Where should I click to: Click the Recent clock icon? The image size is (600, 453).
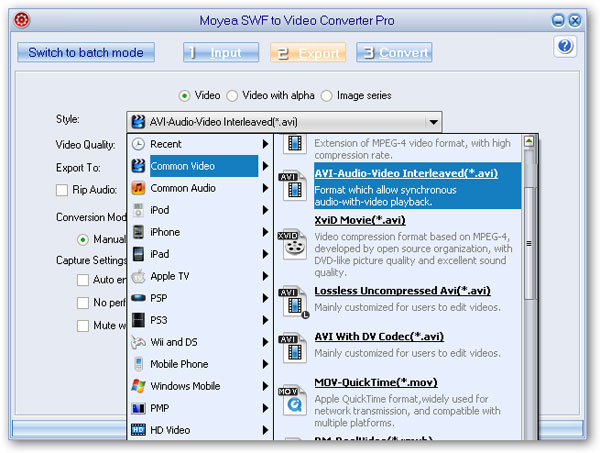click(138, 144)
